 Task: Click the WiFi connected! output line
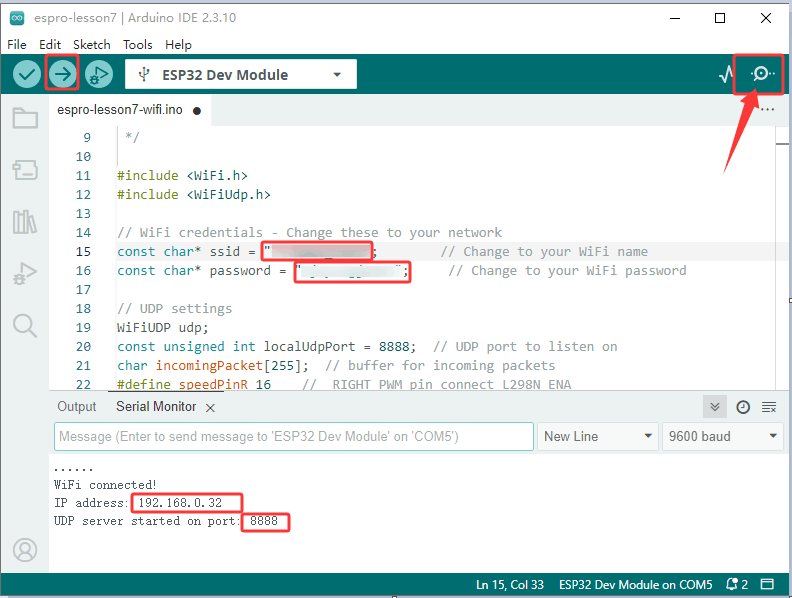coord(105,485)
